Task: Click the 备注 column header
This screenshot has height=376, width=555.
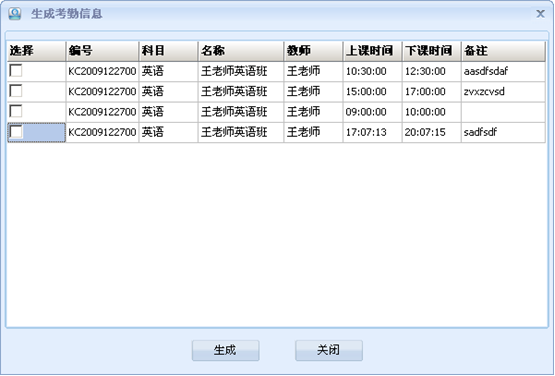Action: pos(503,51)
